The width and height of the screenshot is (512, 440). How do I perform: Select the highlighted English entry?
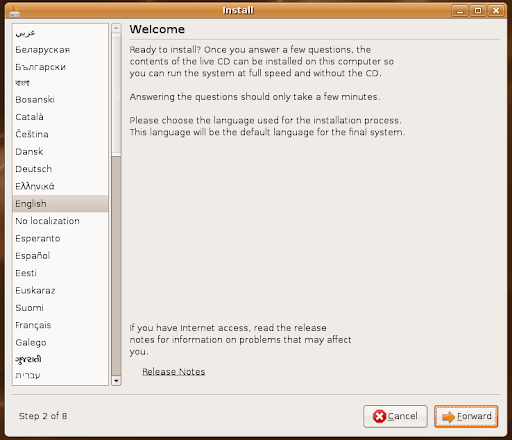60,204
